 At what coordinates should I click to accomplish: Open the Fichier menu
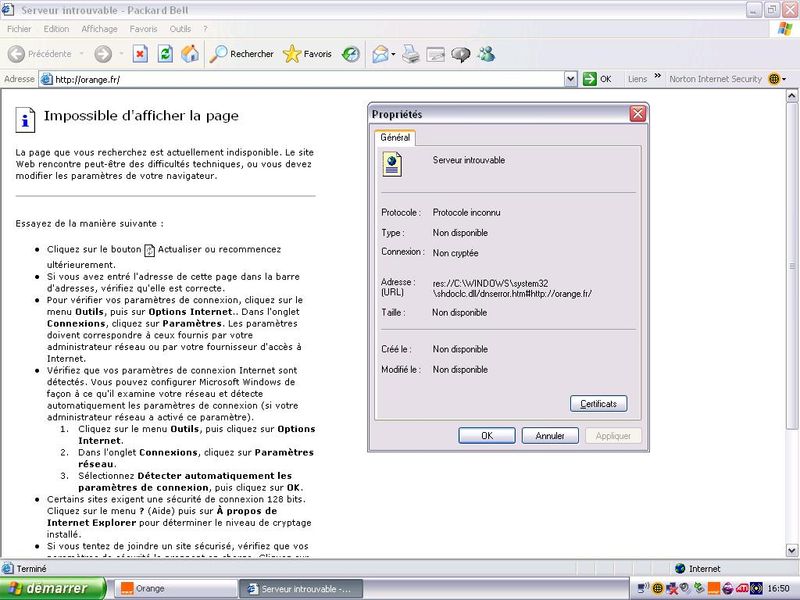pyautogui.click(x=19, y=29)
